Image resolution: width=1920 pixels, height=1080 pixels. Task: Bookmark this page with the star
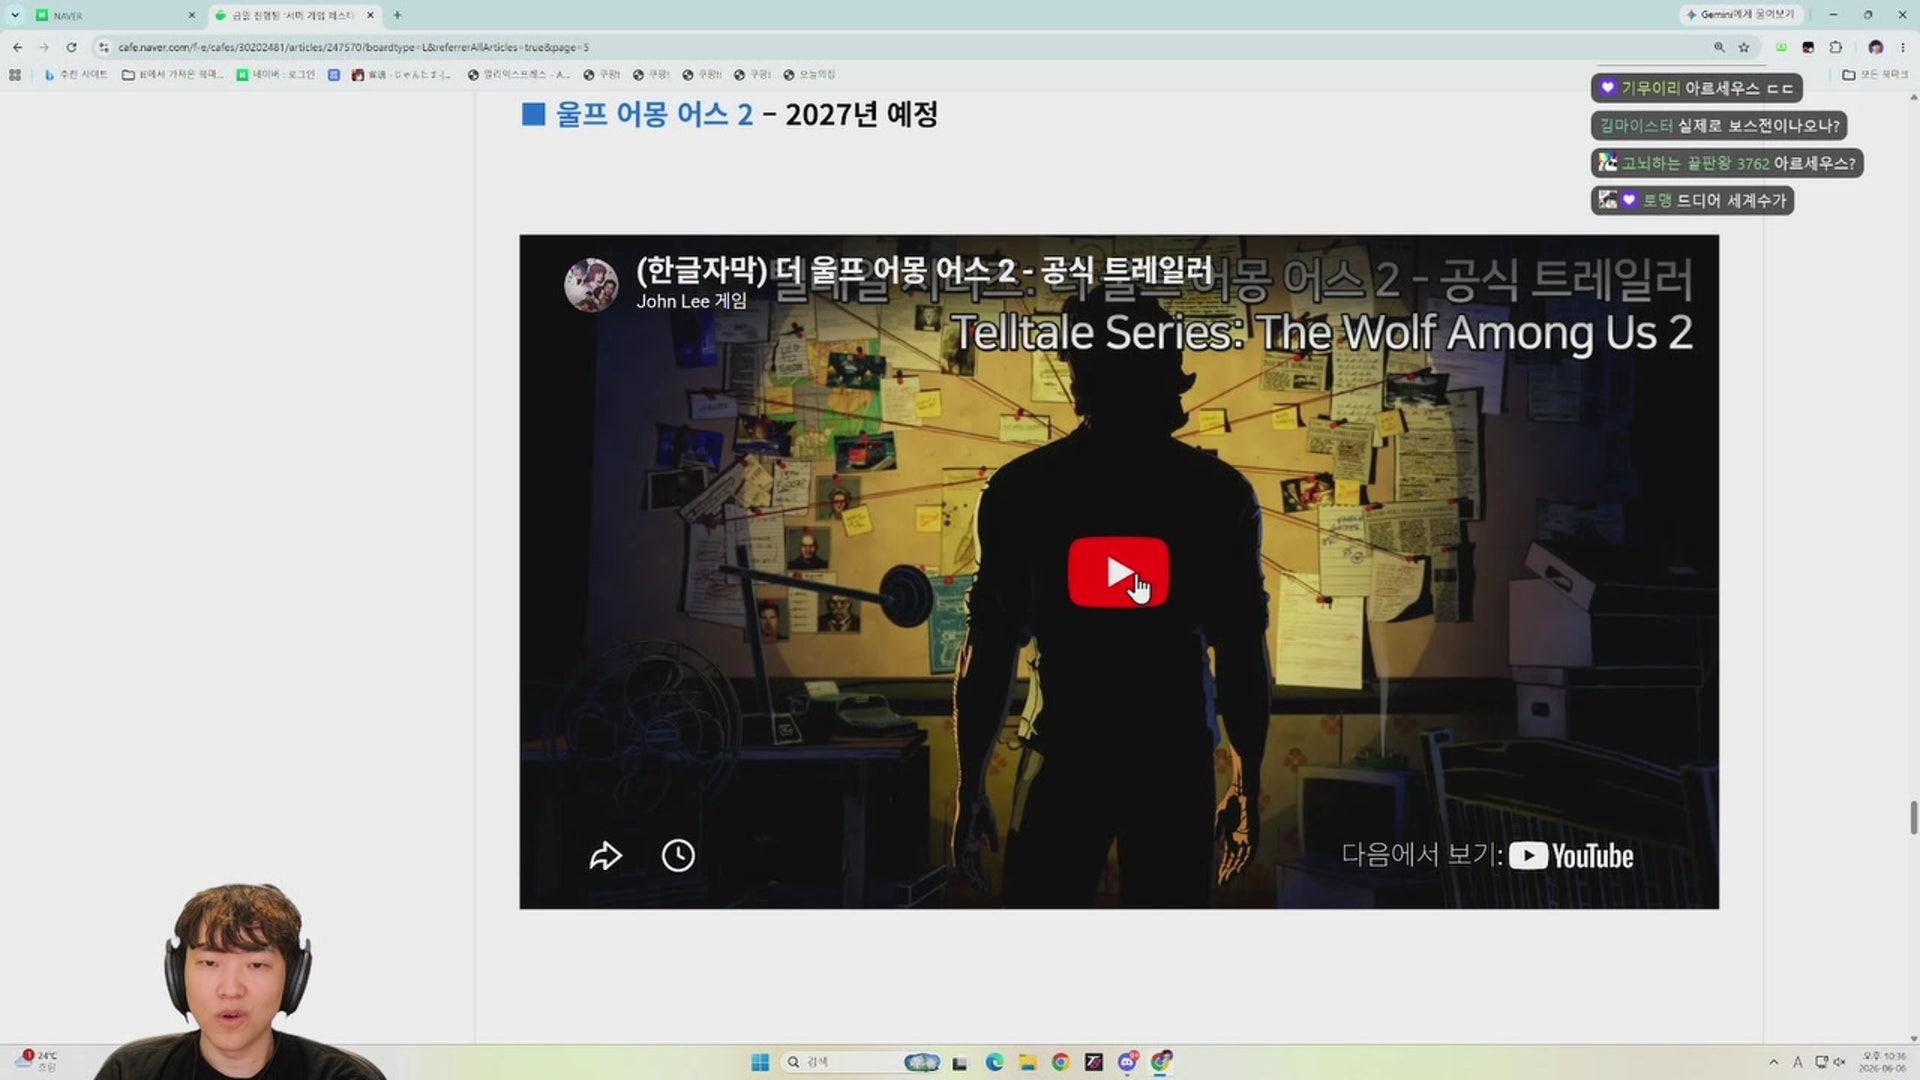pos(1744,47)
